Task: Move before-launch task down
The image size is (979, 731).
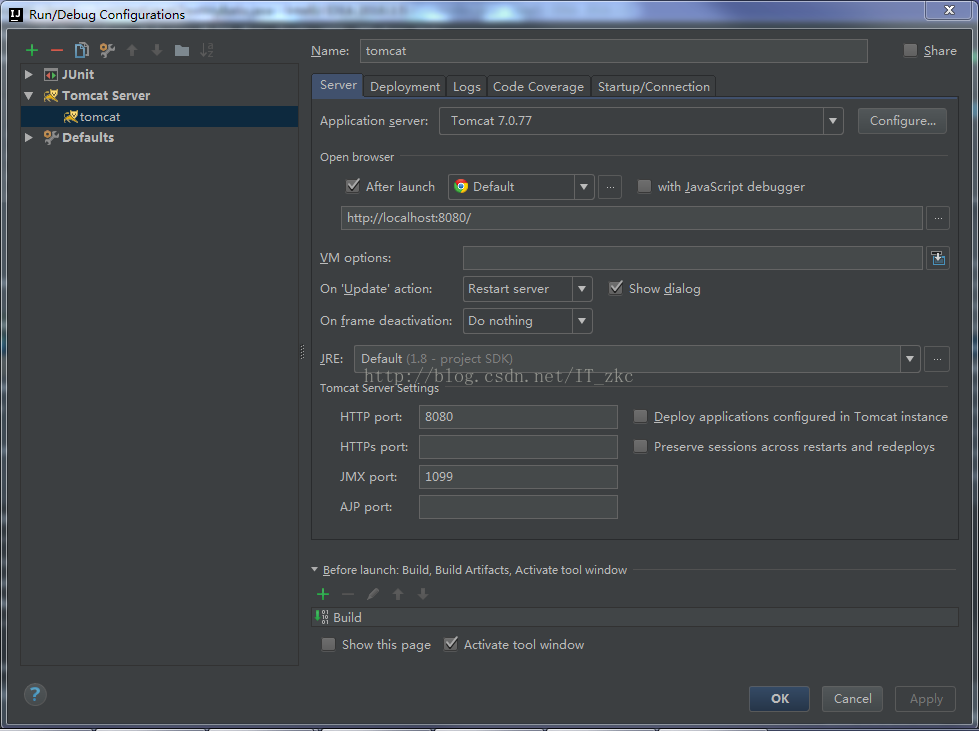Action: 423,594
